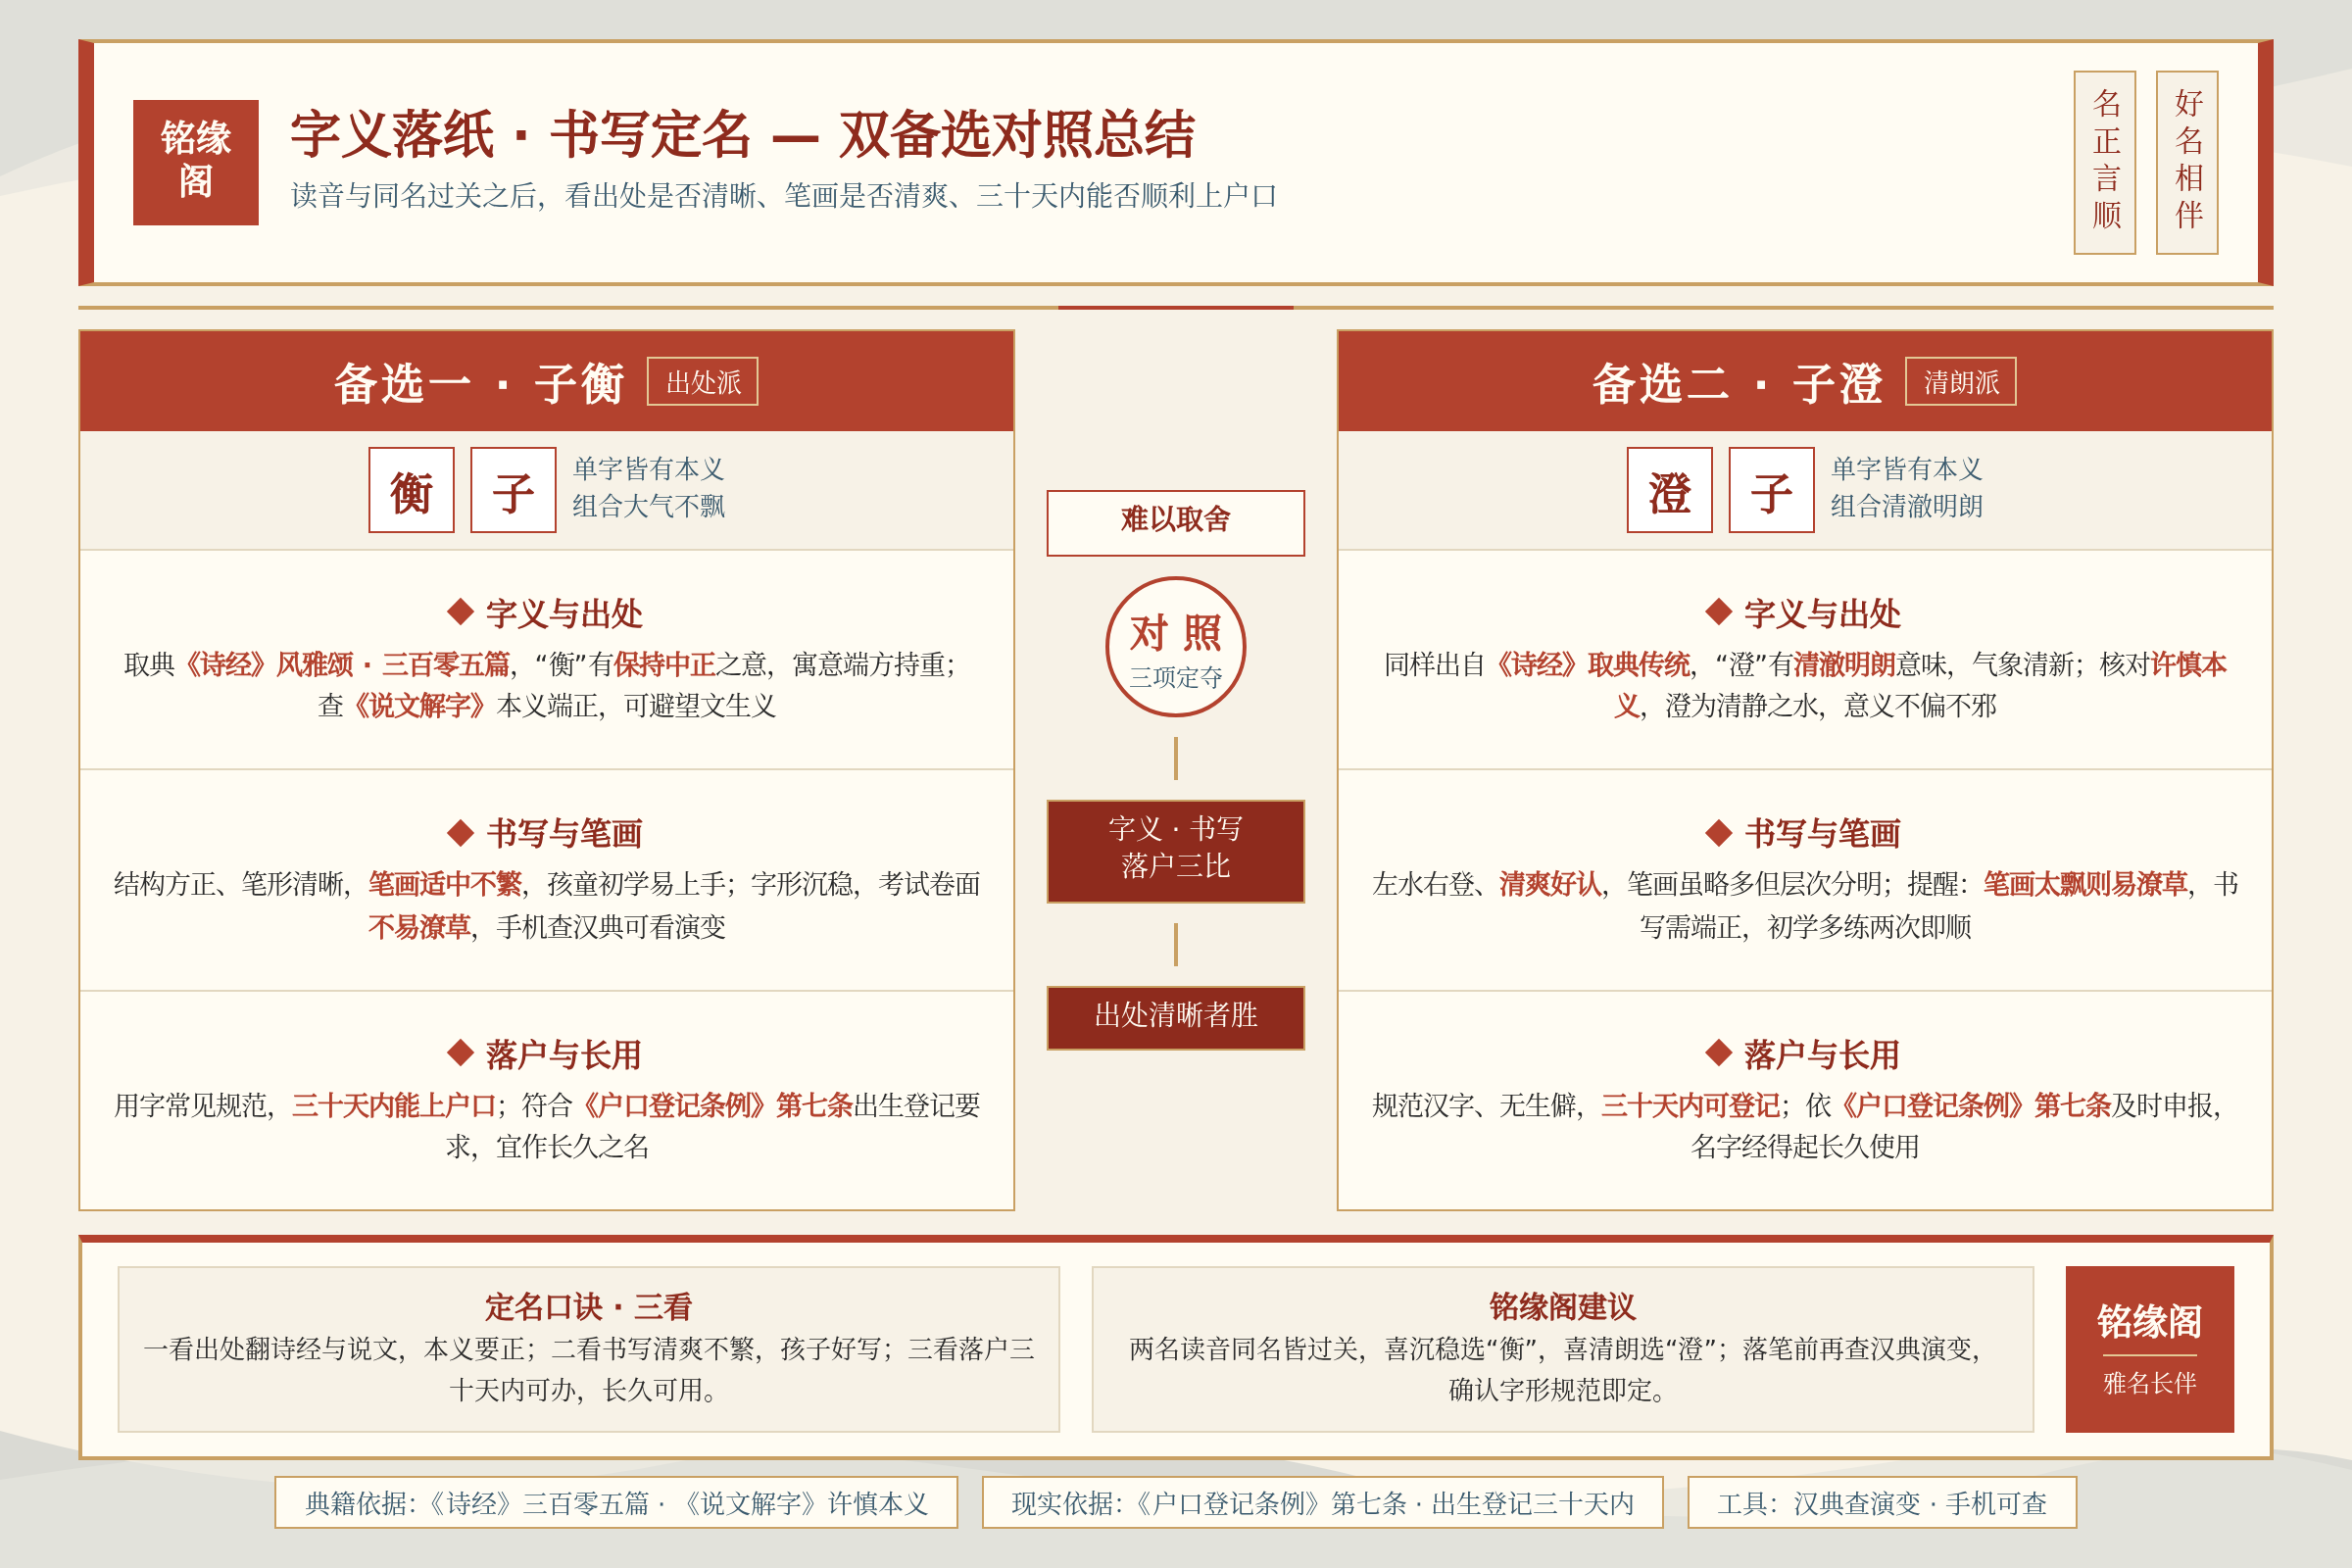Click the 子 character tile under 备选二

click(1772, 490)
